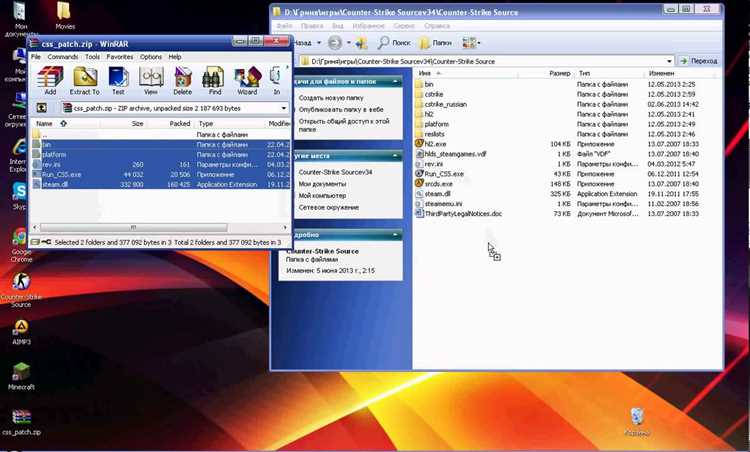This screenshot has height=452, width=750.
Task: Click the Add icon in WinRAR toolbar
Action: pos(50,80)
